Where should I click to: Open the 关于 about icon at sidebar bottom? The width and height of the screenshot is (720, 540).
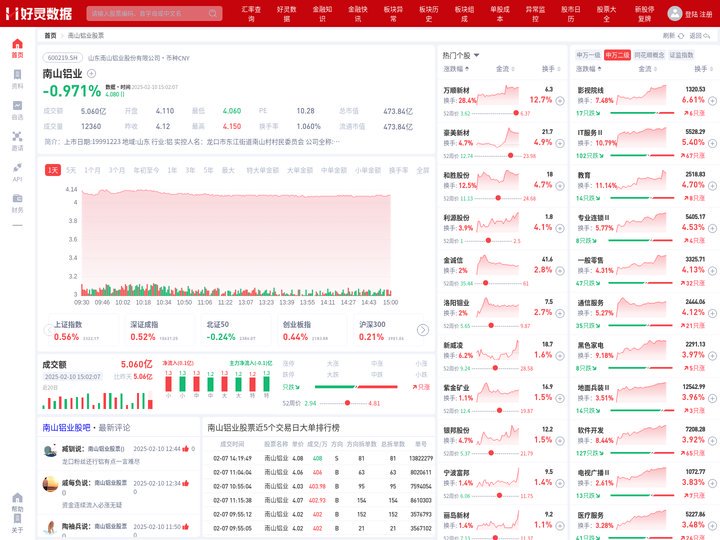point(17,519)
